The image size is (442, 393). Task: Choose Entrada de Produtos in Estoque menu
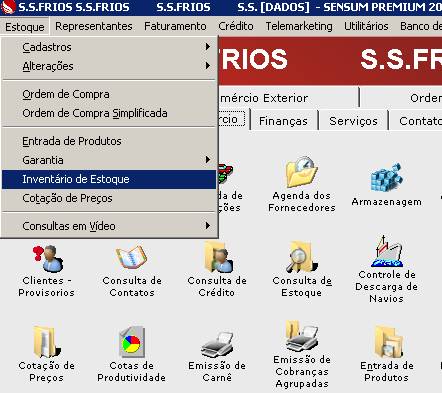point(109,141)
